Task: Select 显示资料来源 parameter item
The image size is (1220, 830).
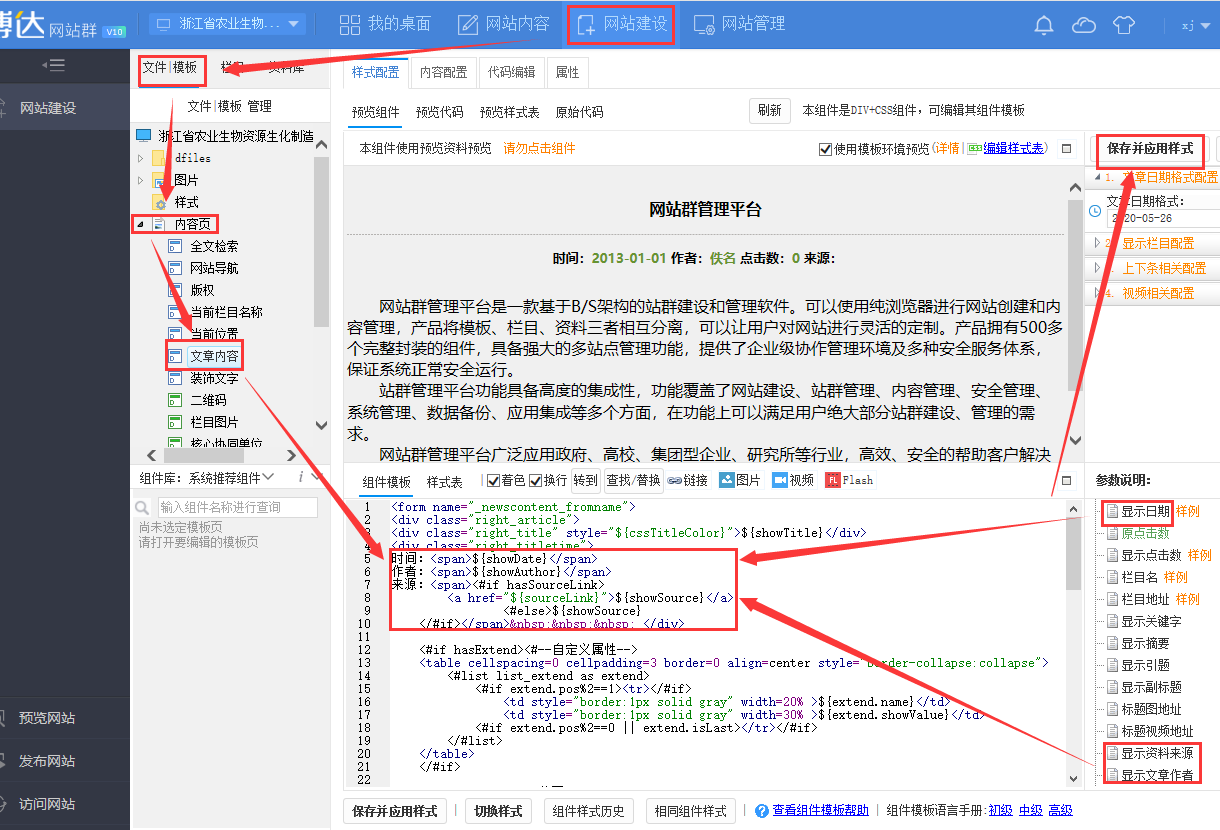Action: [x=1156, y=753]
